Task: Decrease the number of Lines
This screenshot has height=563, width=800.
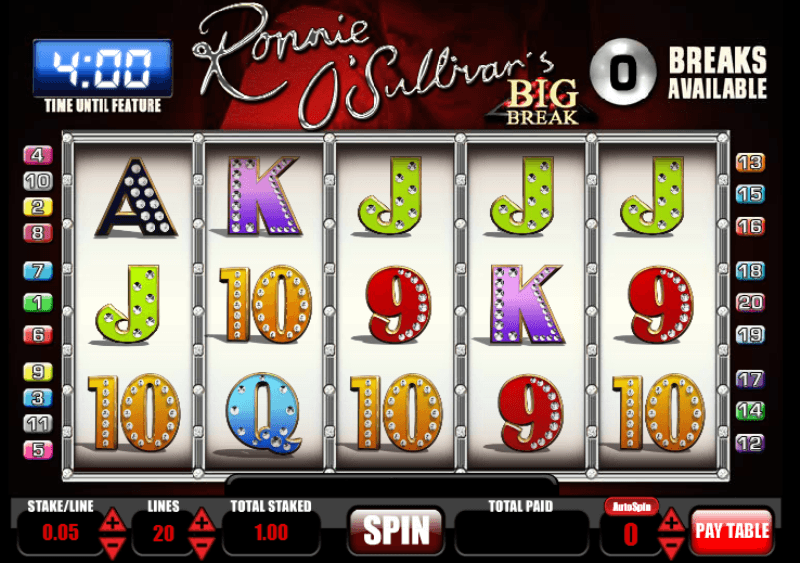Action: pyautogui.click(x=202, y=547)
